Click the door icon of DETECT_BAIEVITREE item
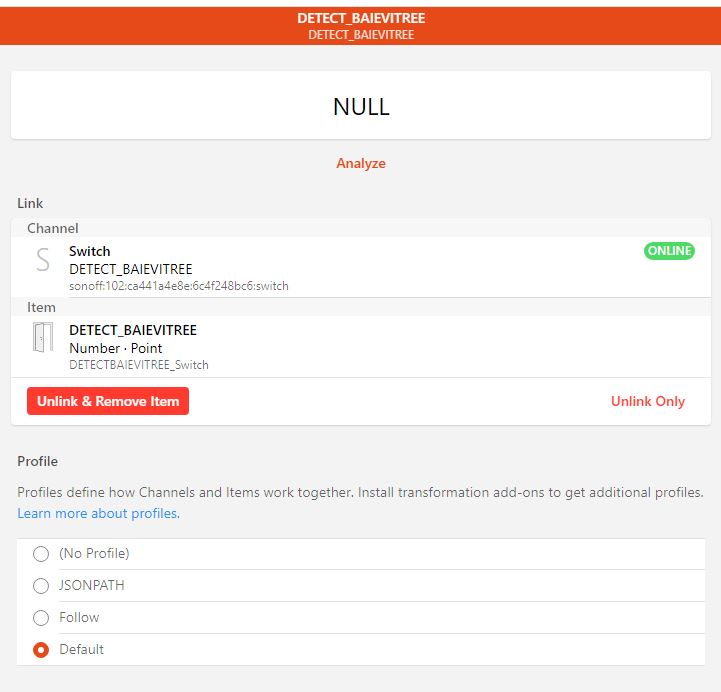The image size is (721, 692). 43,337
